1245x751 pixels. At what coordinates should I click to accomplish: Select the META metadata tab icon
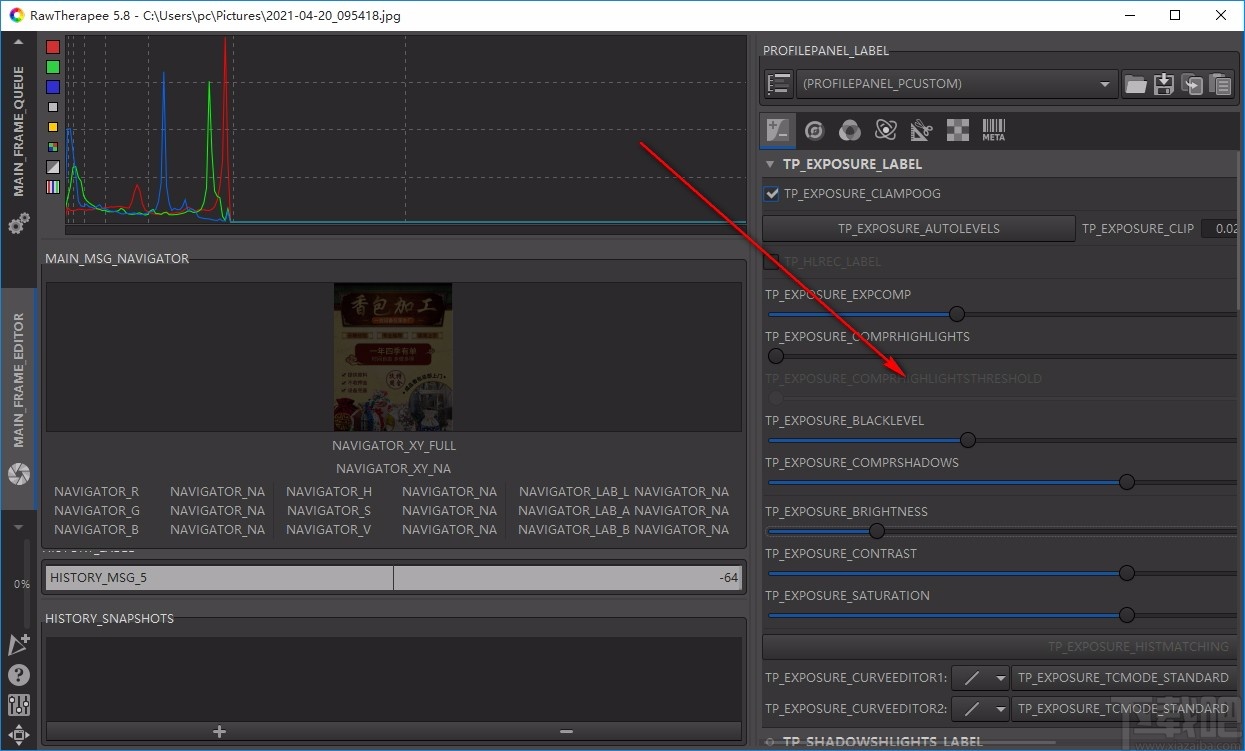993,130
